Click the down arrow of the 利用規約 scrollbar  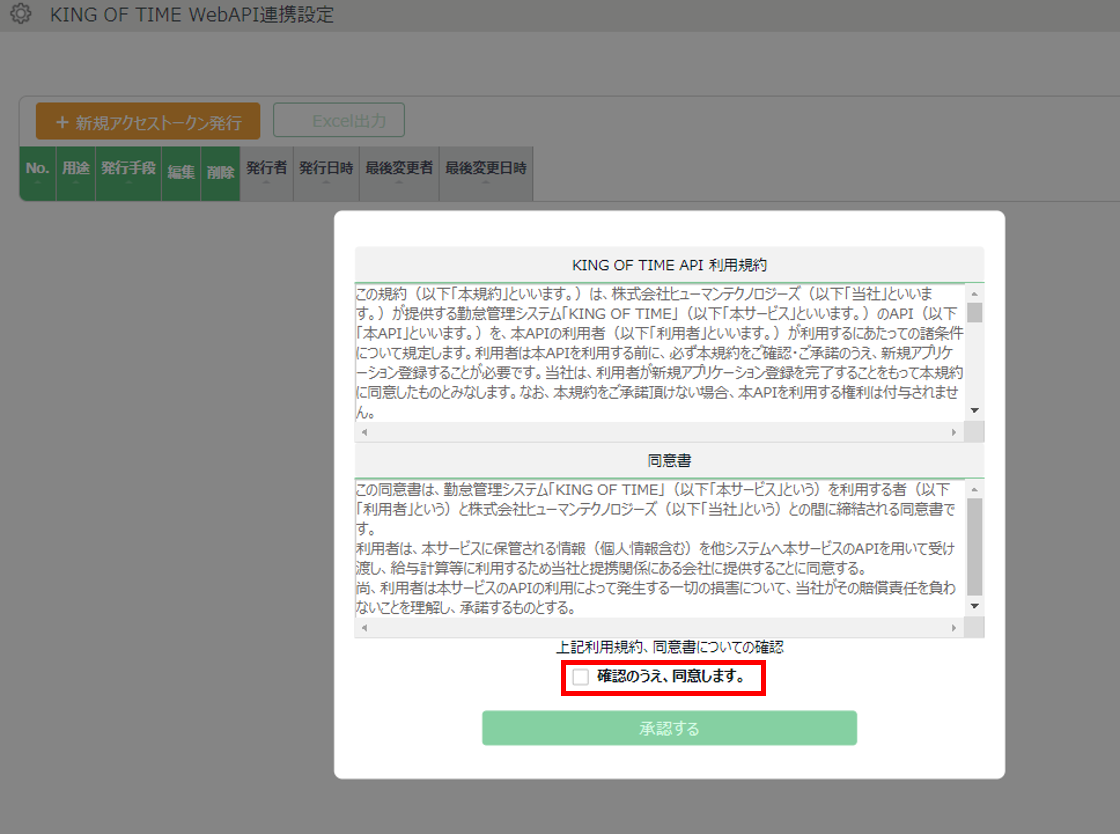pos(974,411)
